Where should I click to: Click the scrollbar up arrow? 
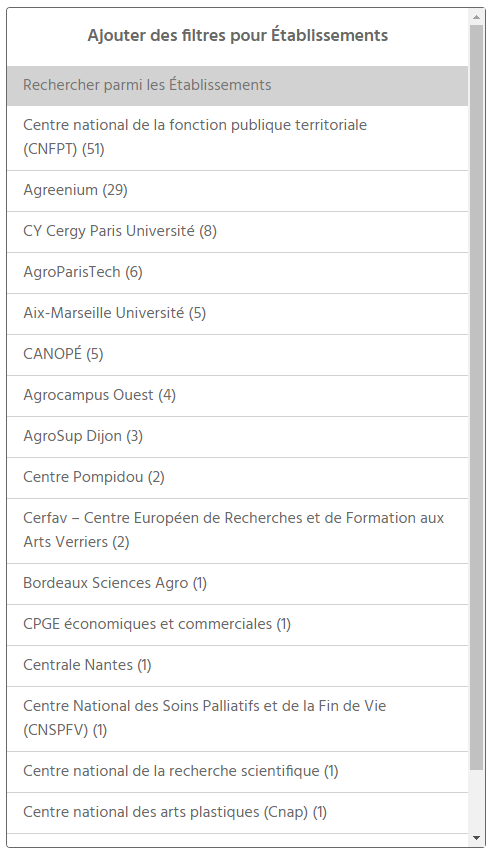click(x=477, y=17)
